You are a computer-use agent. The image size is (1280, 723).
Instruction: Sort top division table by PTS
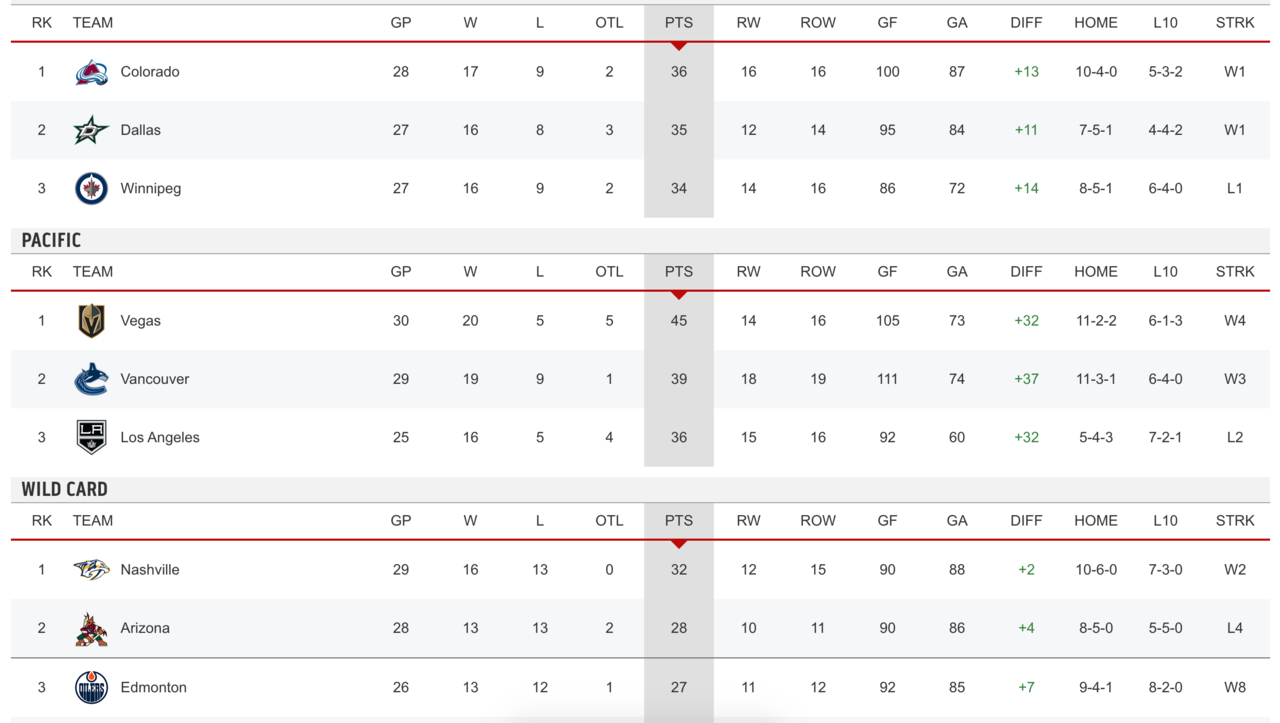pos(678,23)
